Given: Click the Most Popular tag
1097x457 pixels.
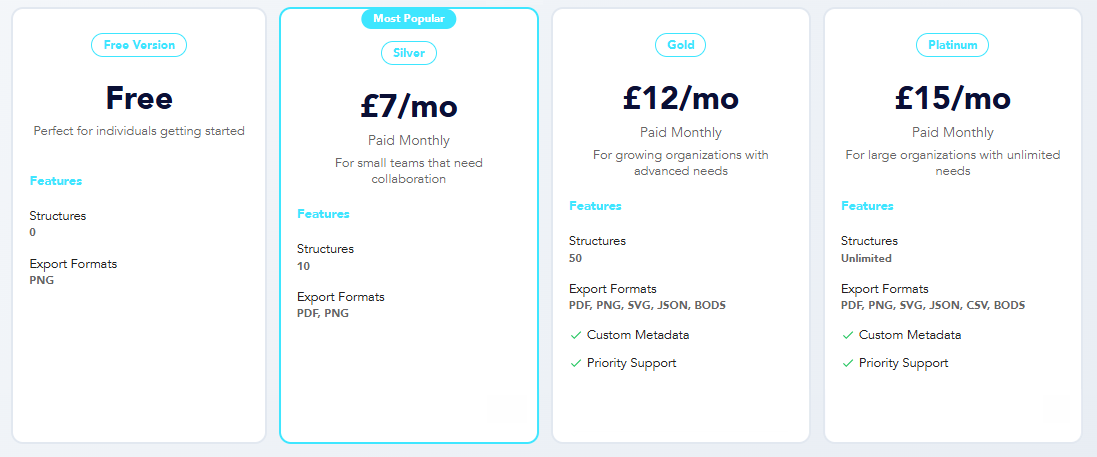Looking at the screenshot, I should (408, 18).
